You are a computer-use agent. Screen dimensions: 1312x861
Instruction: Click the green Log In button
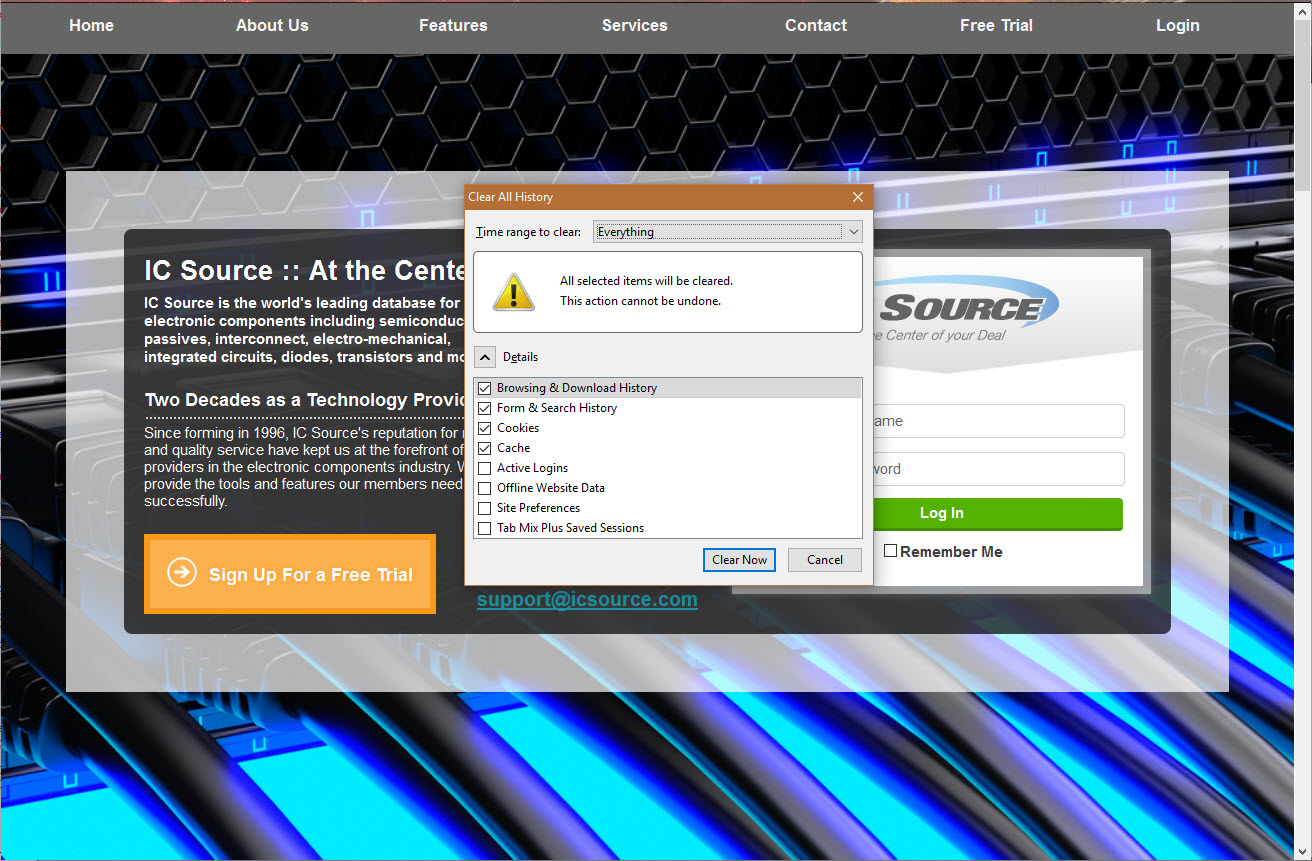pos(997,513)
